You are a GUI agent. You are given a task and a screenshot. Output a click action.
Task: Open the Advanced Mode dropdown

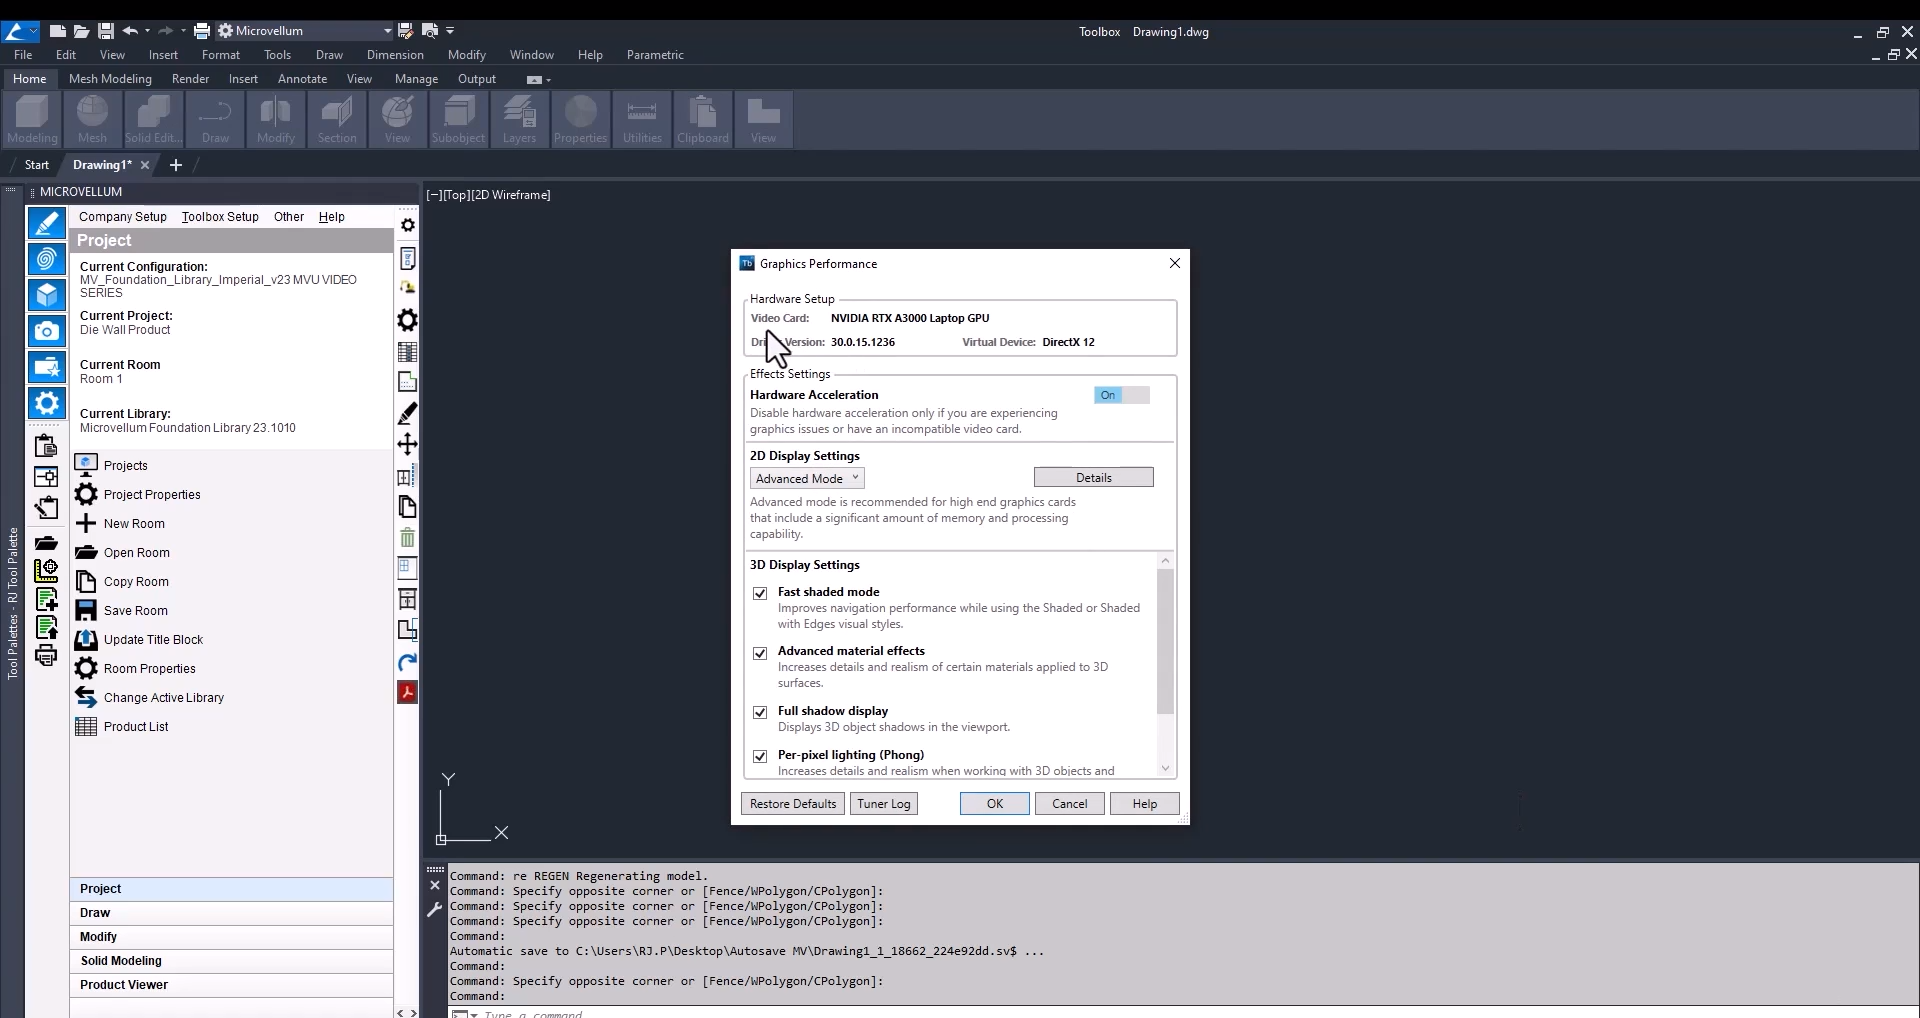(807, 478)
